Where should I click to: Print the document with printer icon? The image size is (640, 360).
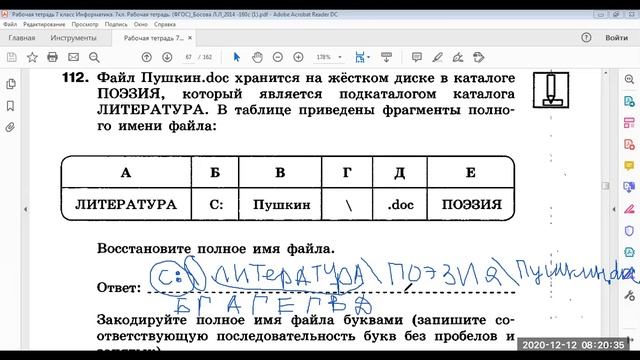(53, 57)
